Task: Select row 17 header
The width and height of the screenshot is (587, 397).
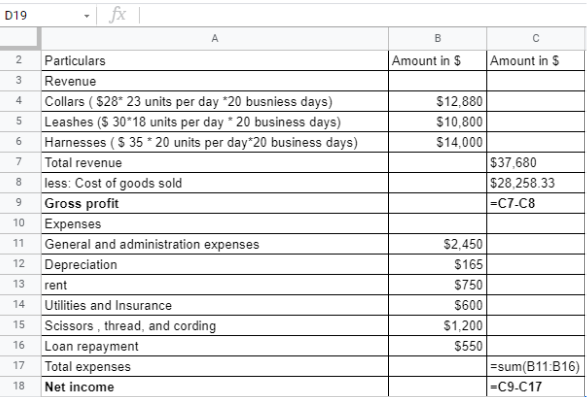Action: (x=19, y=366)
